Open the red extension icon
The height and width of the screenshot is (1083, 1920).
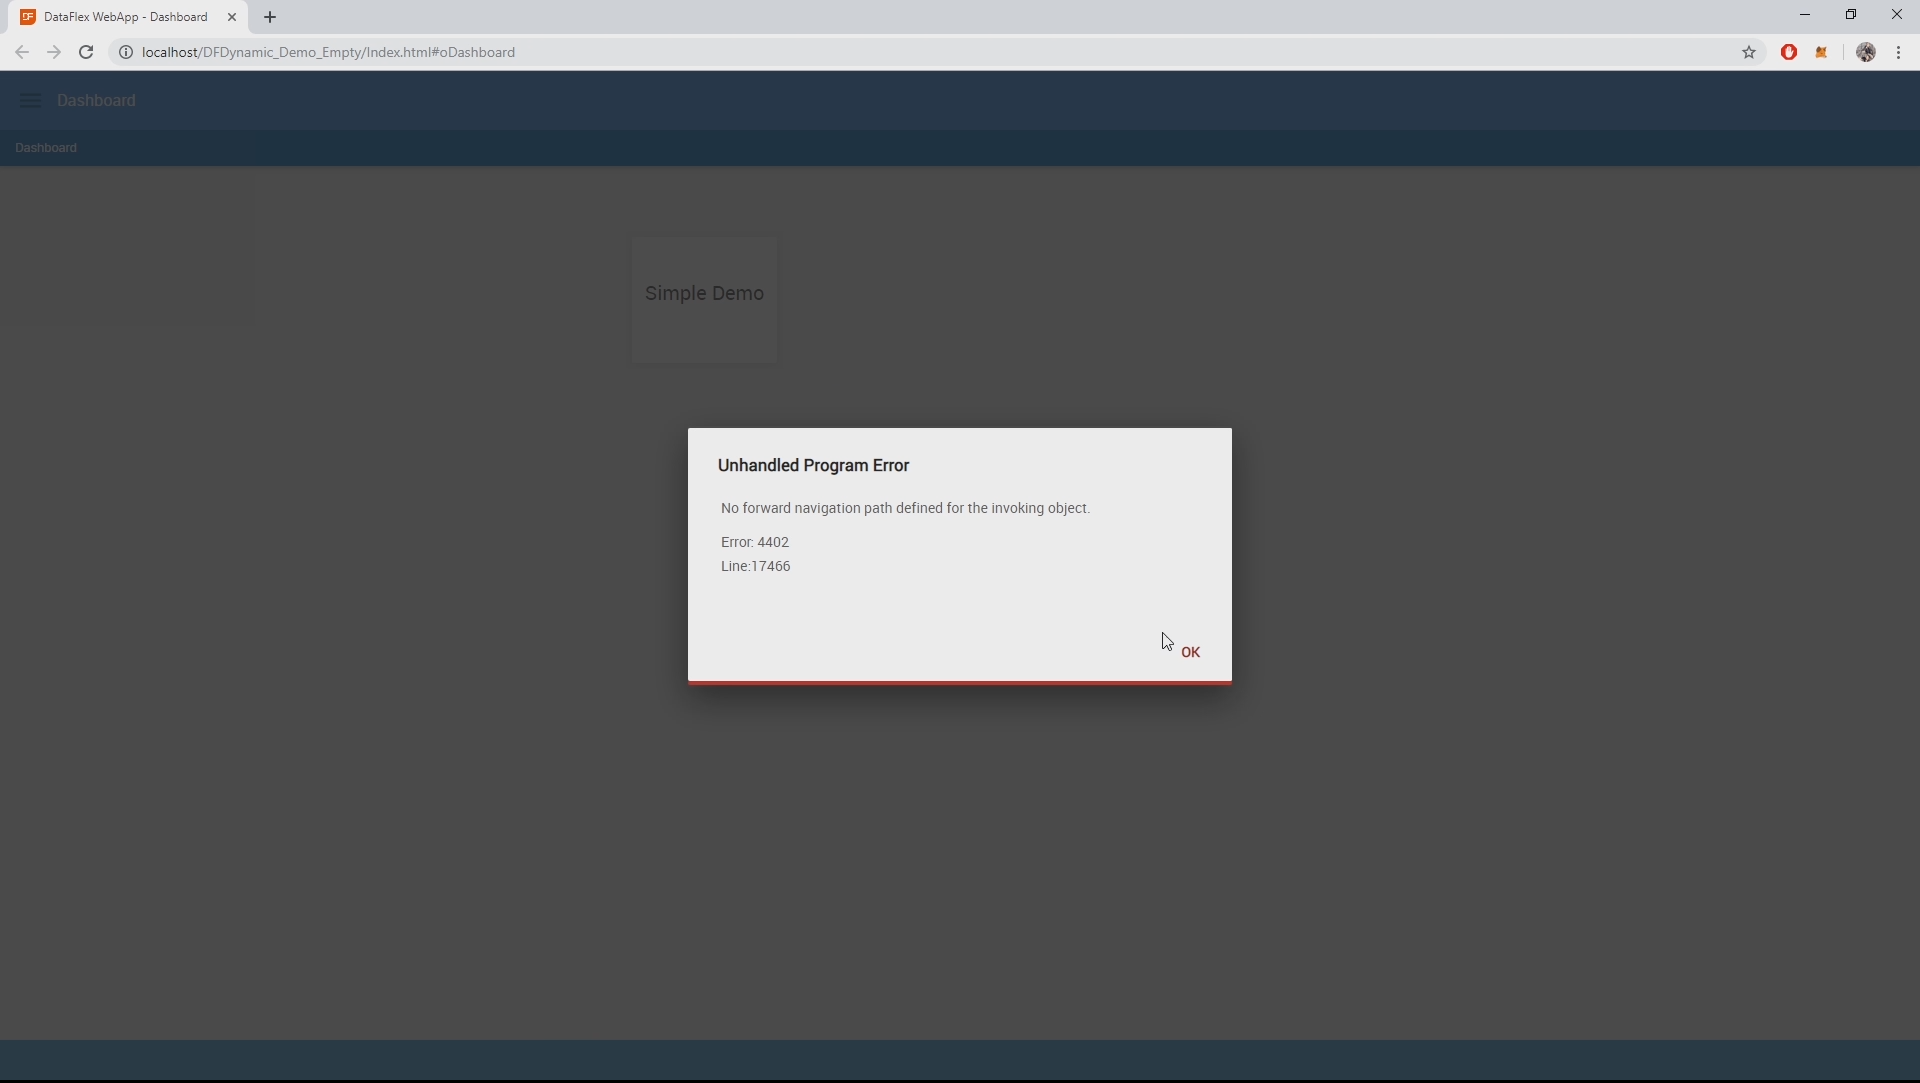click(x=1789, y=52)
